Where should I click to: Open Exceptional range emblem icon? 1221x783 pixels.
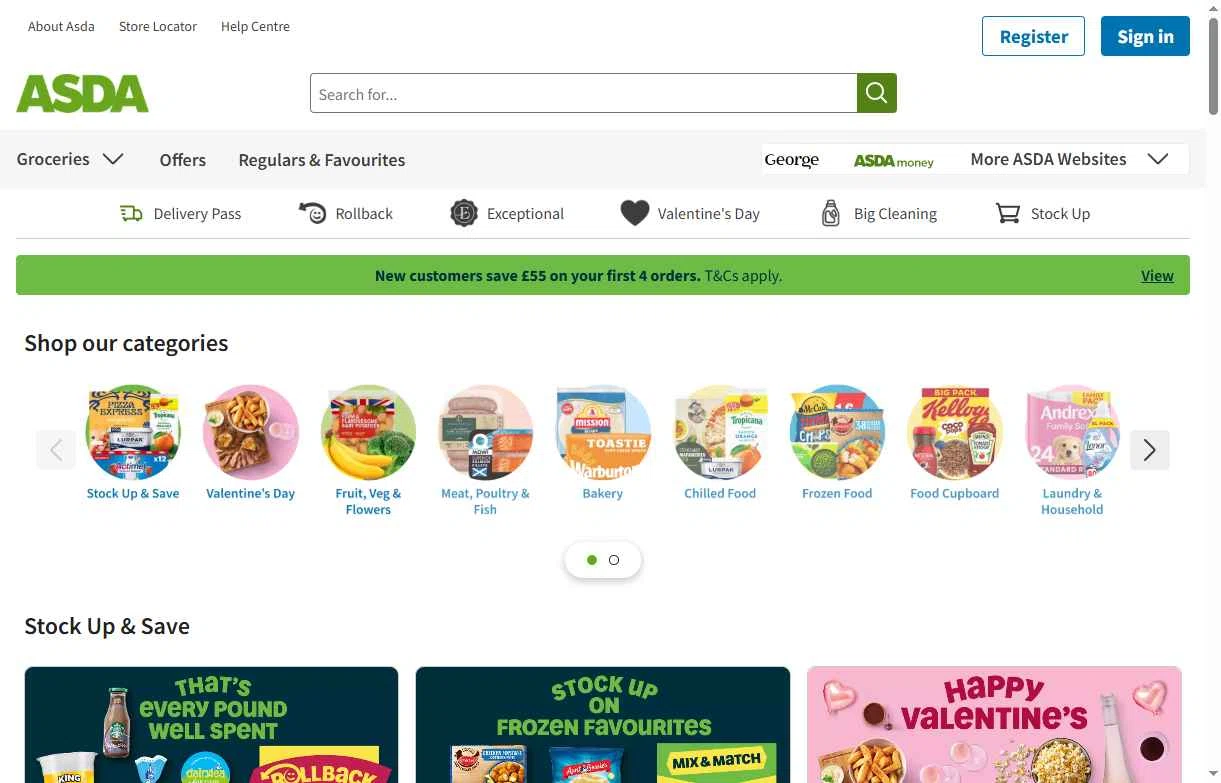[x=464, y=213]
